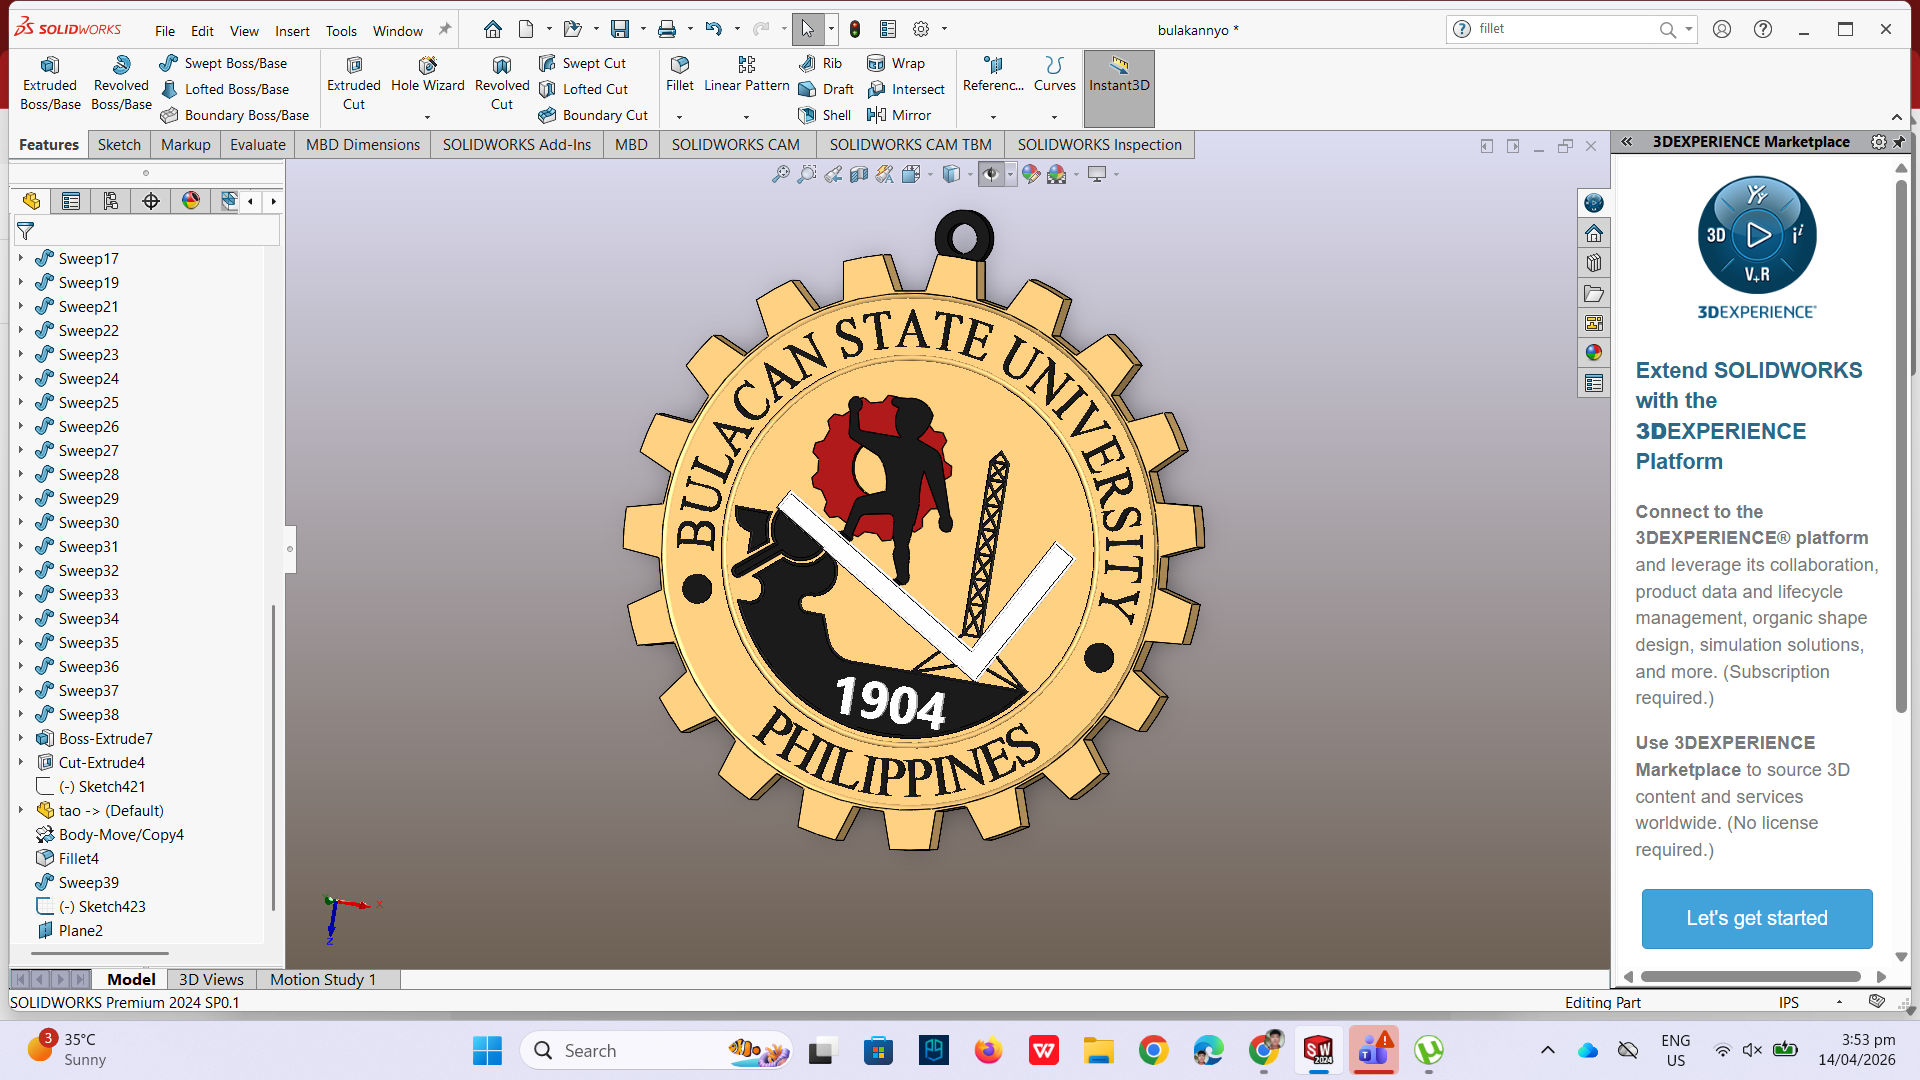Click the Rebuild traffic light icon

pyautogui.click(x=855, y=29)
